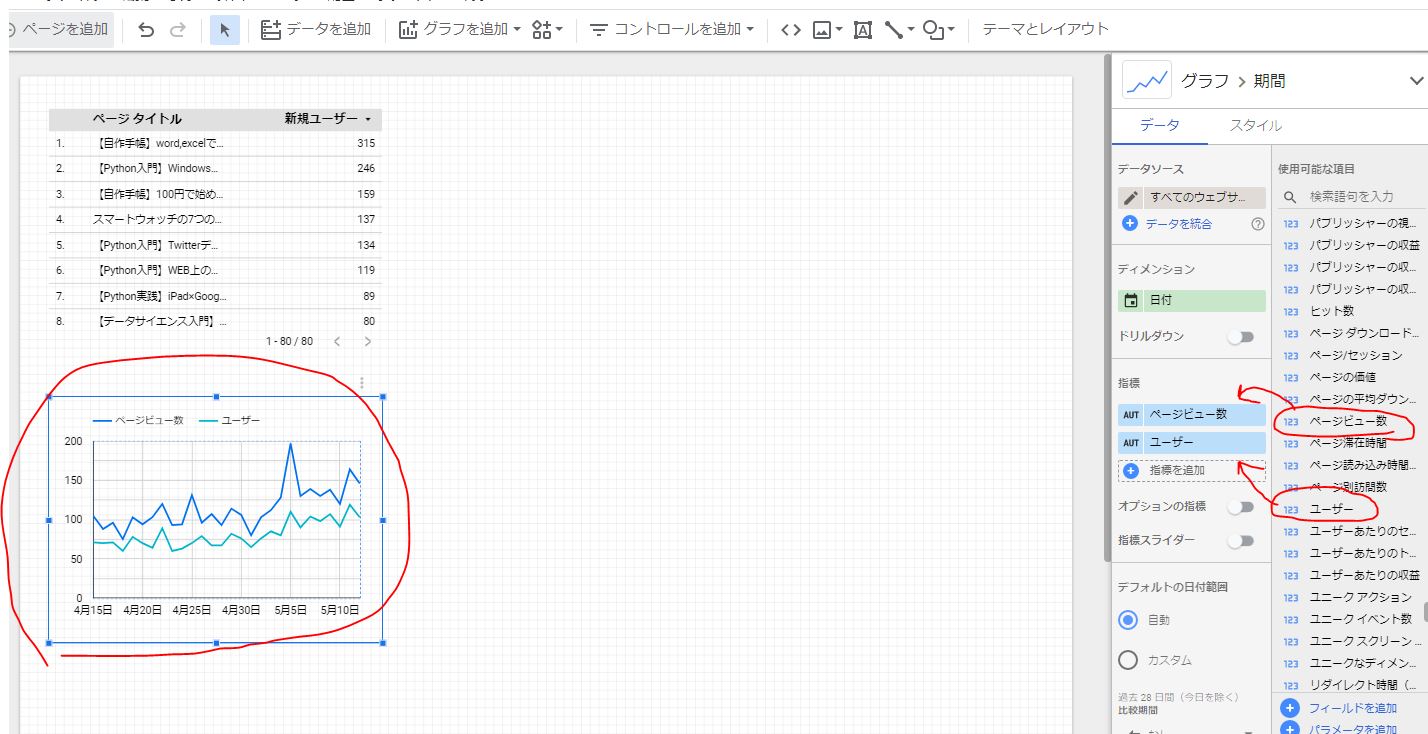Click the データを統合 link
1428x734 pixels.
coord(1179,224)
